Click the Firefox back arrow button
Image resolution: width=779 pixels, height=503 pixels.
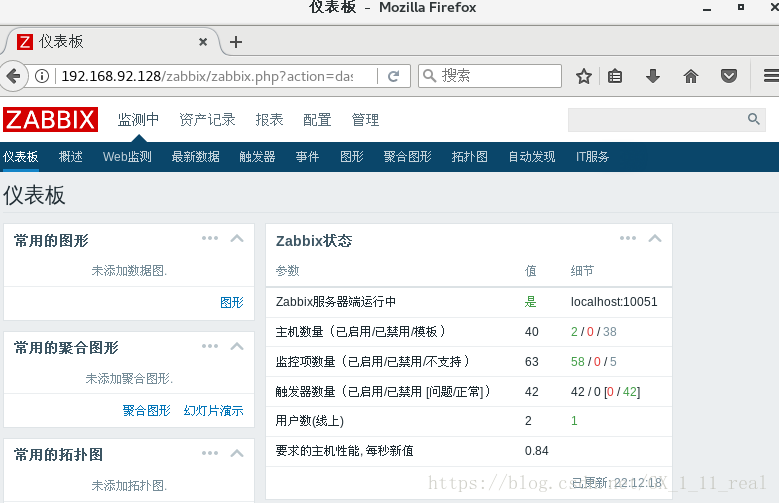pos(13,76)
